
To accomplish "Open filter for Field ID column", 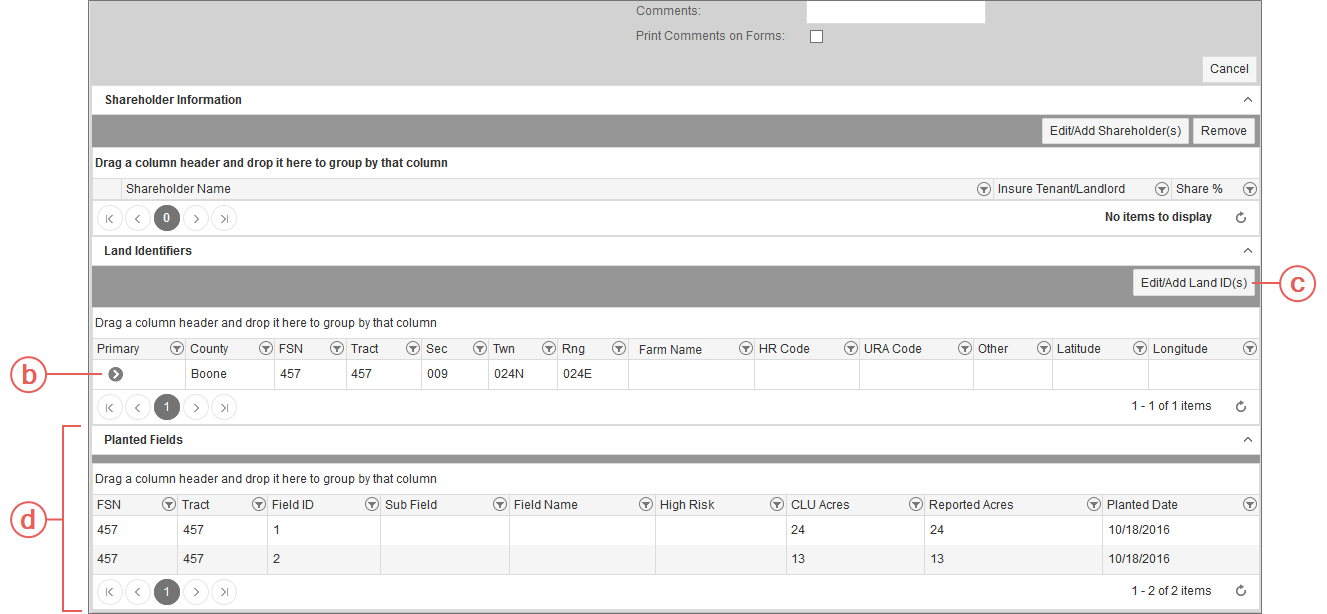I will tap(372, 505).
